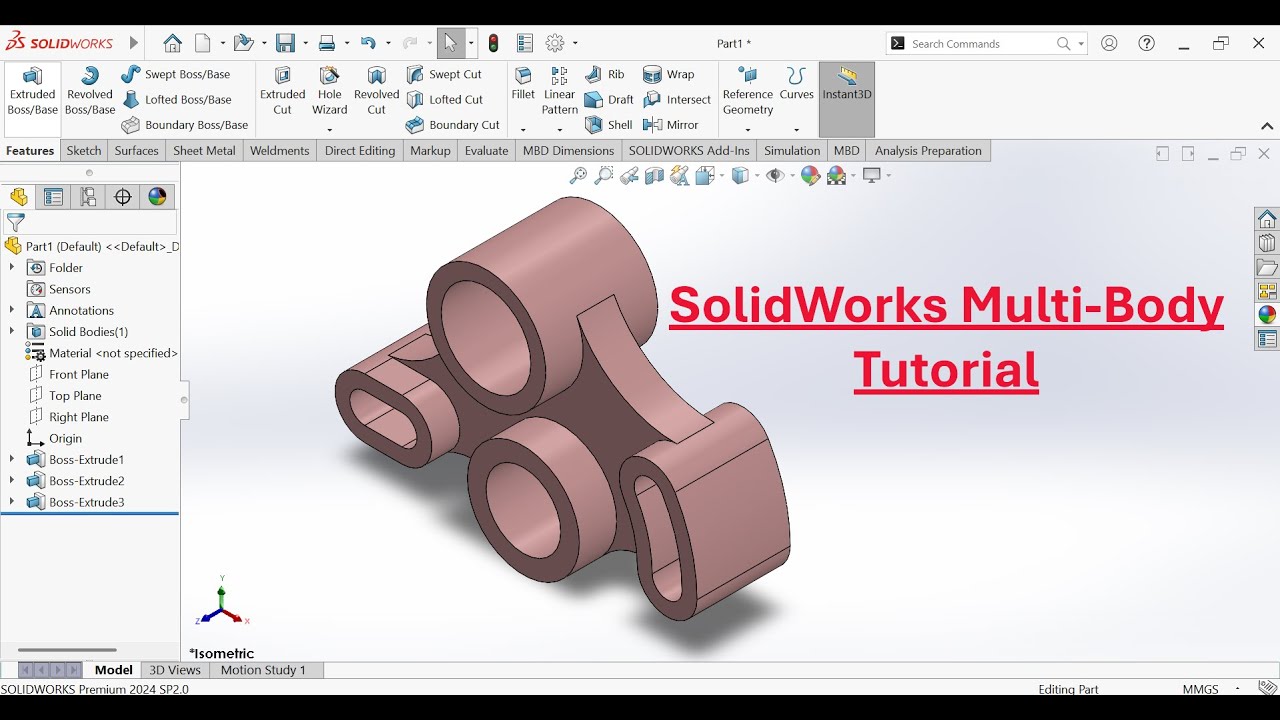
Task: Open the Evaluate tab
Action: (487, 151)
